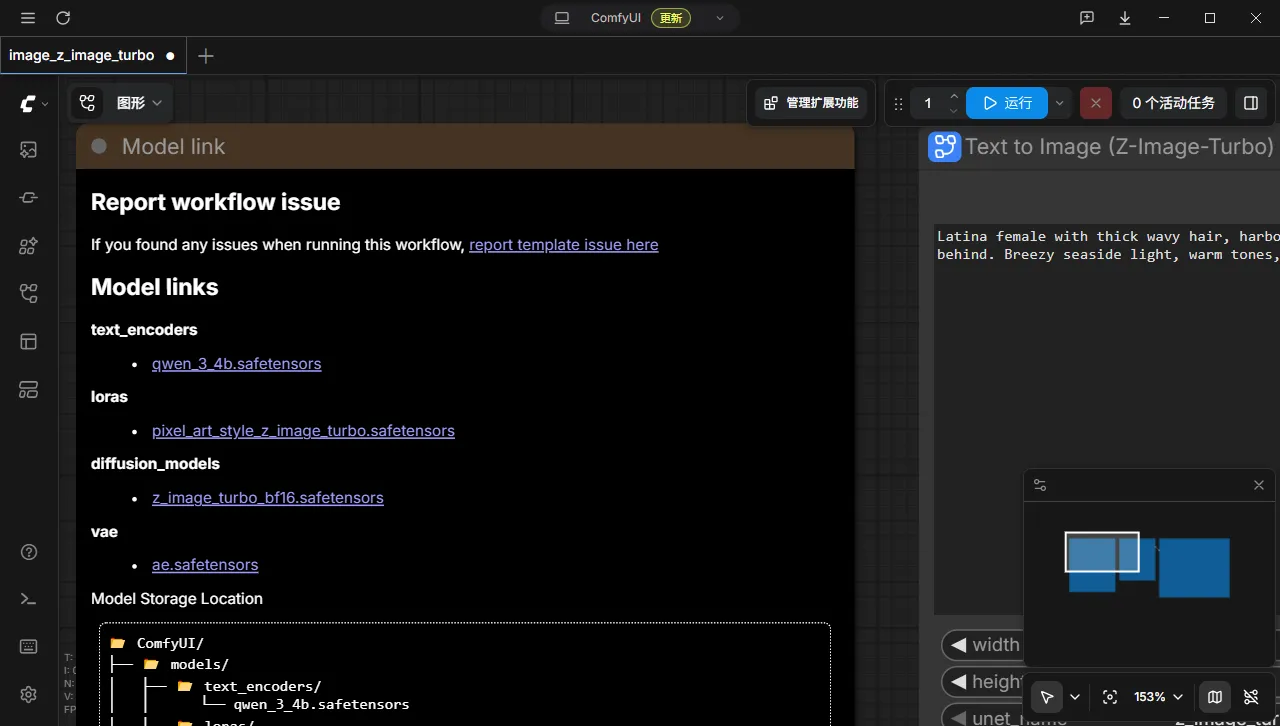Viewport: 1280px width, 726px height.
Task: Open the minimap settings sliders icon
Action: click(1040, 485)
